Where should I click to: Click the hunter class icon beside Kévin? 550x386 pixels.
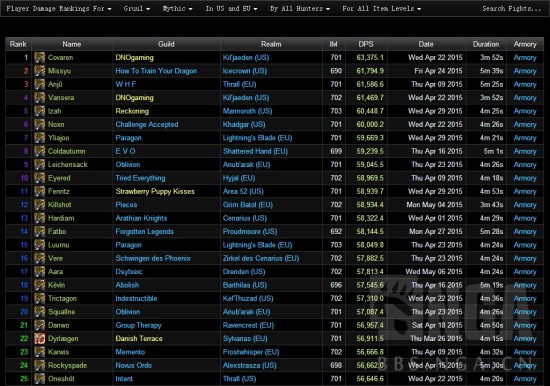[40, 285]
